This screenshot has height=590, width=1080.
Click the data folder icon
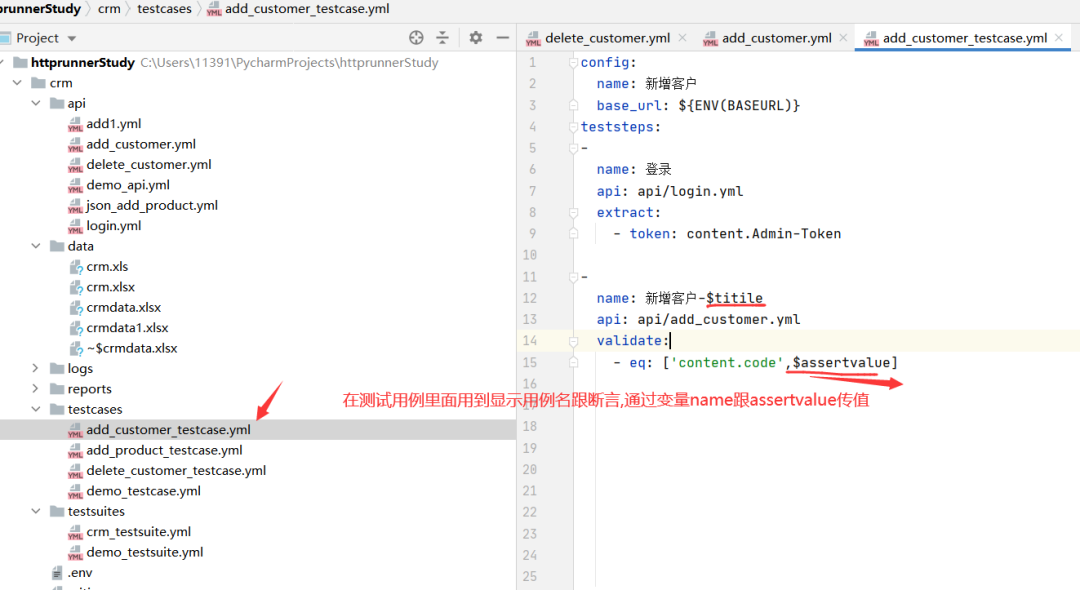[x=57, y=246]
